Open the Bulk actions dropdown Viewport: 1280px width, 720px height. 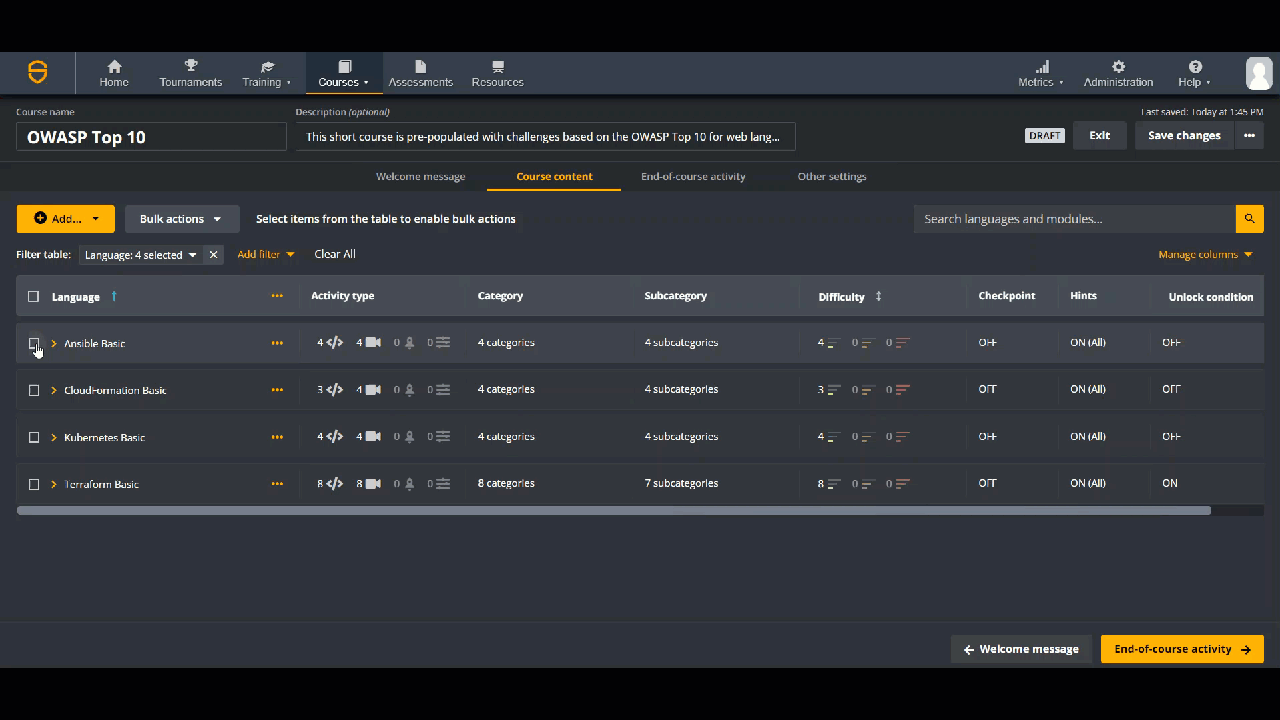pyautogui.click(x=182, y=219)
